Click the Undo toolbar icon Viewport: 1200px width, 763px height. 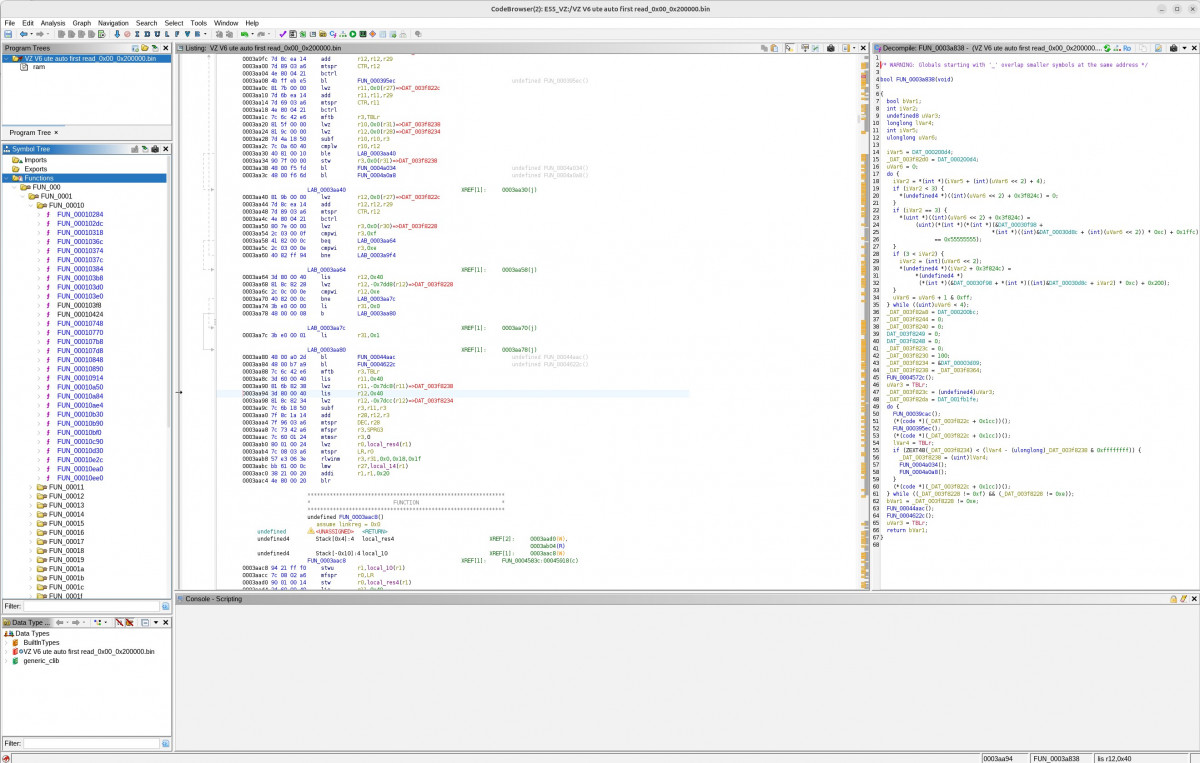244,34
